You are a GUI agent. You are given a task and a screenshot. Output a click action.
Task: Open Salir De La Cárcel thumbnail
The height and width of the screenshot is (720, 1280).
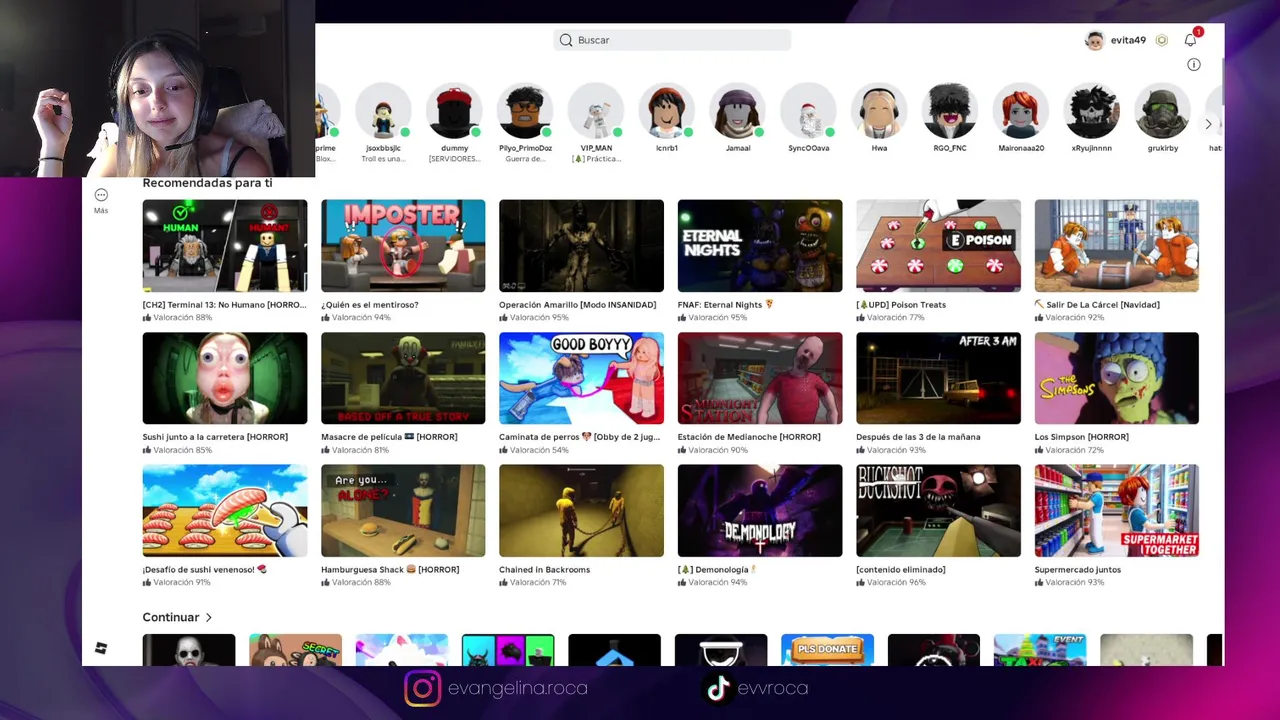pos(1116,246)
